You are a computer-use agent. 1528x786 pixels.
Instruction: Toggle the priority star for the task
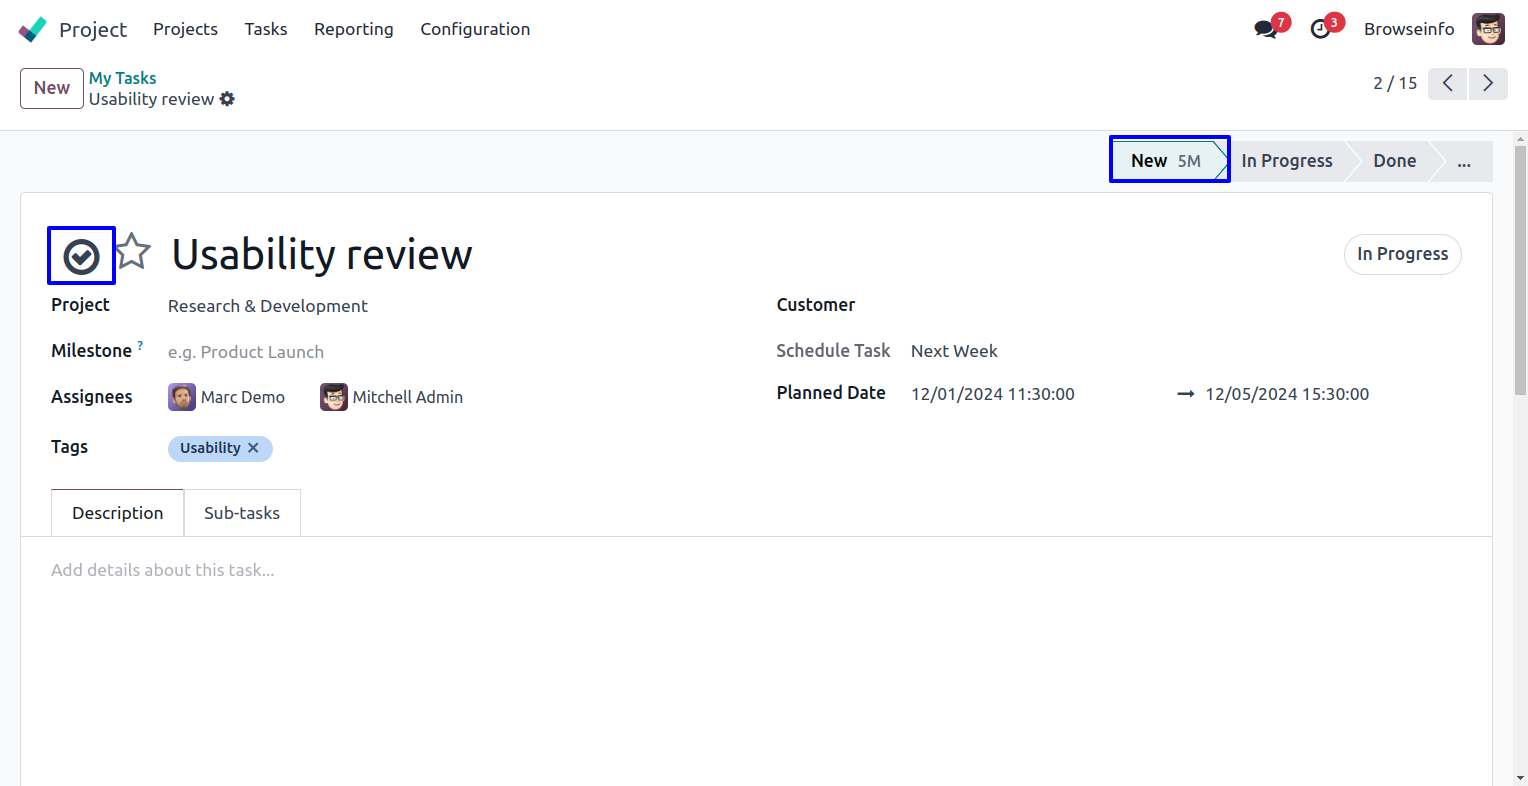click(x=133, y=252)
